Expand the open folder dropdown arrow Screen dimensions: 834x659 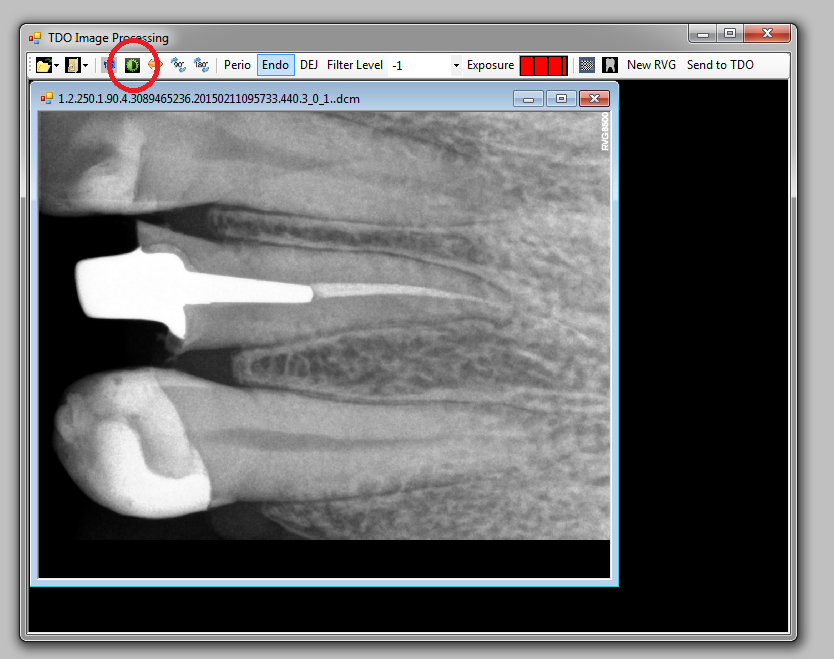click(56, 65)
